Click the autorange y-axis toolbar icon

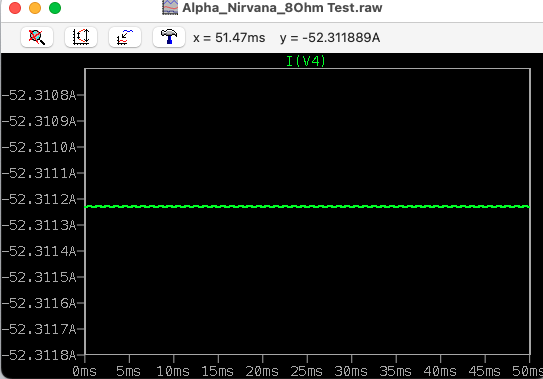pyautogui.click(x=81, y=37)
